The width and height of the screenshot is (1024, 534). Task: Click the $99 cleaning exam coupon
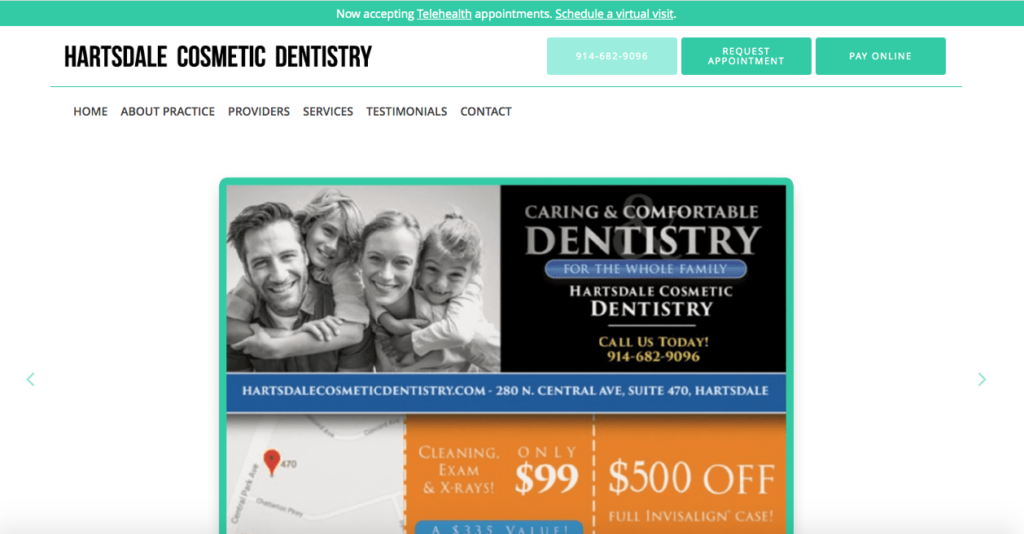500,475
